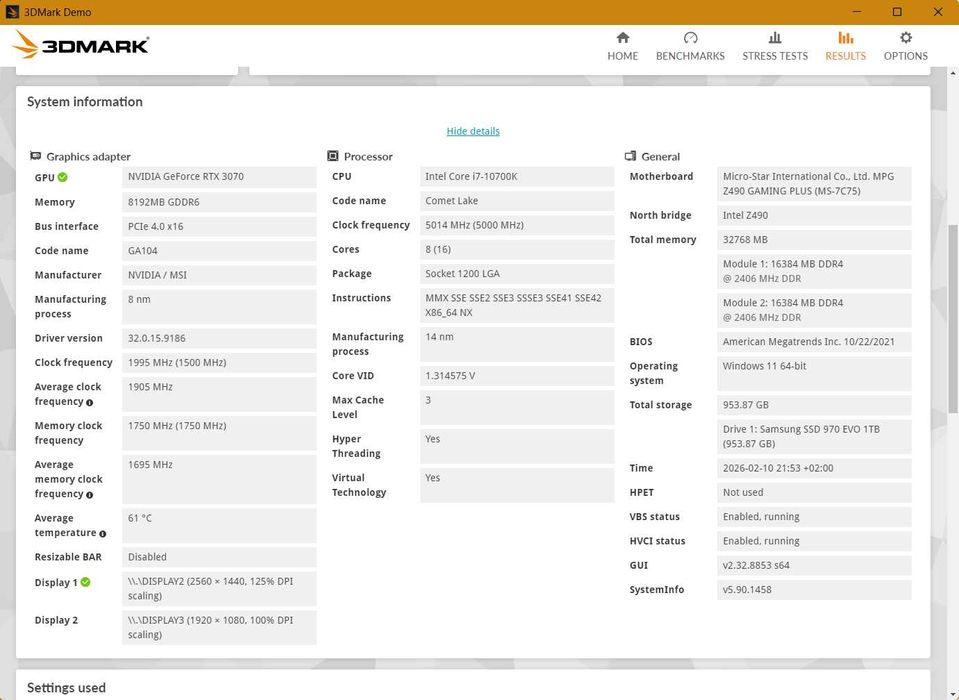This screenshot has width=959, height=700.
Task: Select the 2026-02-10 21:53 time value
Action: click(814, 468)
